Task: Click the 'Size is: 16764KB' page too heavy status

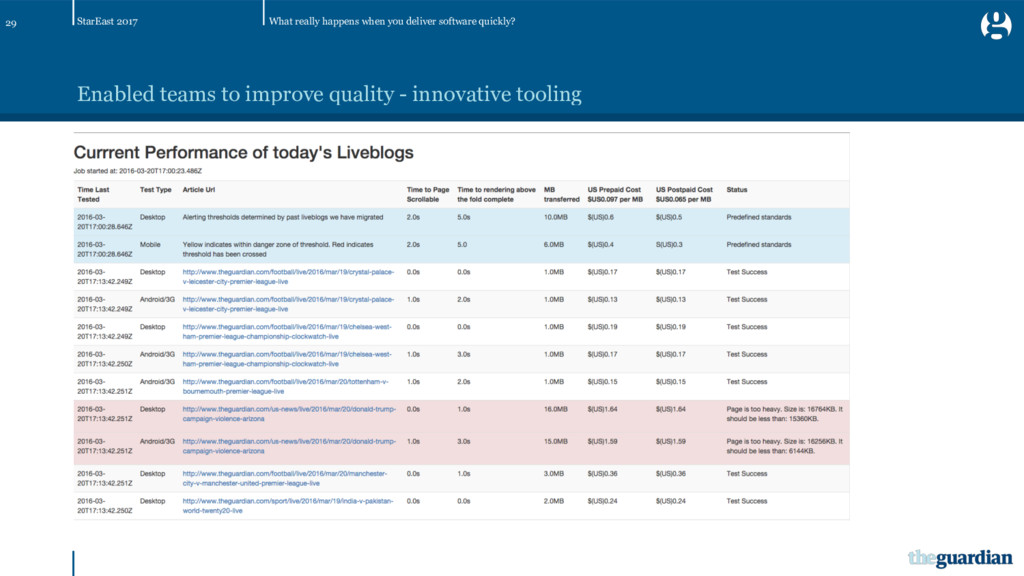Action: 784,414
